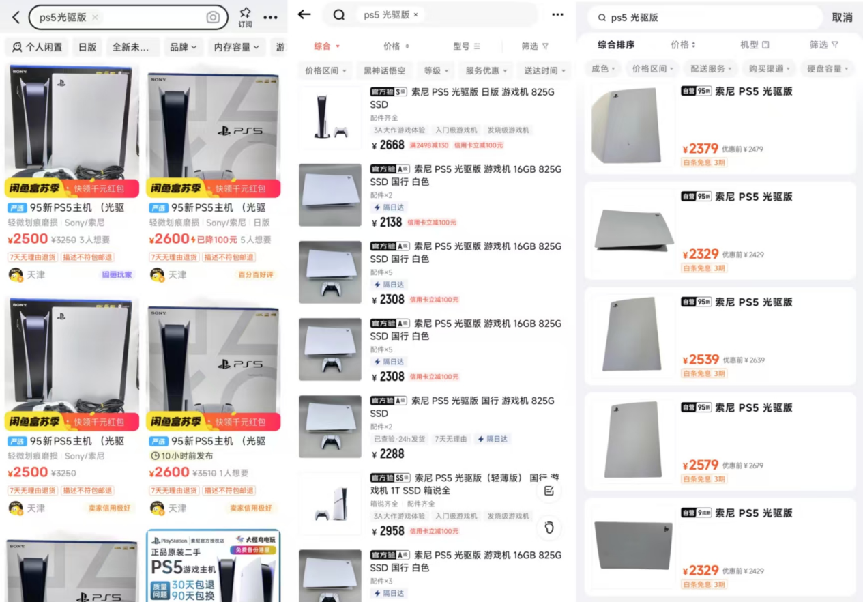Screen dimensions: 863x602
Task: Open seller avatar under ¥2500 listing with 3人想要
Action: tap(16, 275)
